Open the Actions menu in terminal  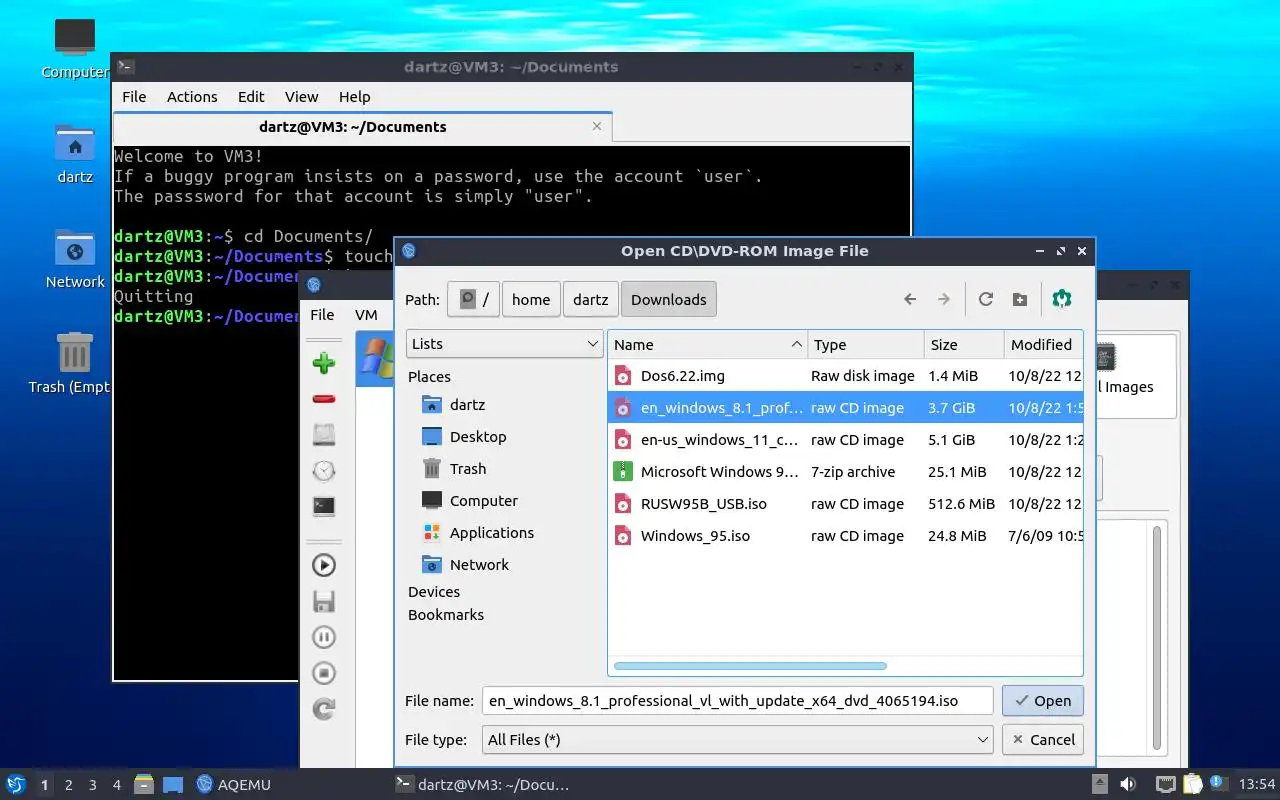pos(192,97)
